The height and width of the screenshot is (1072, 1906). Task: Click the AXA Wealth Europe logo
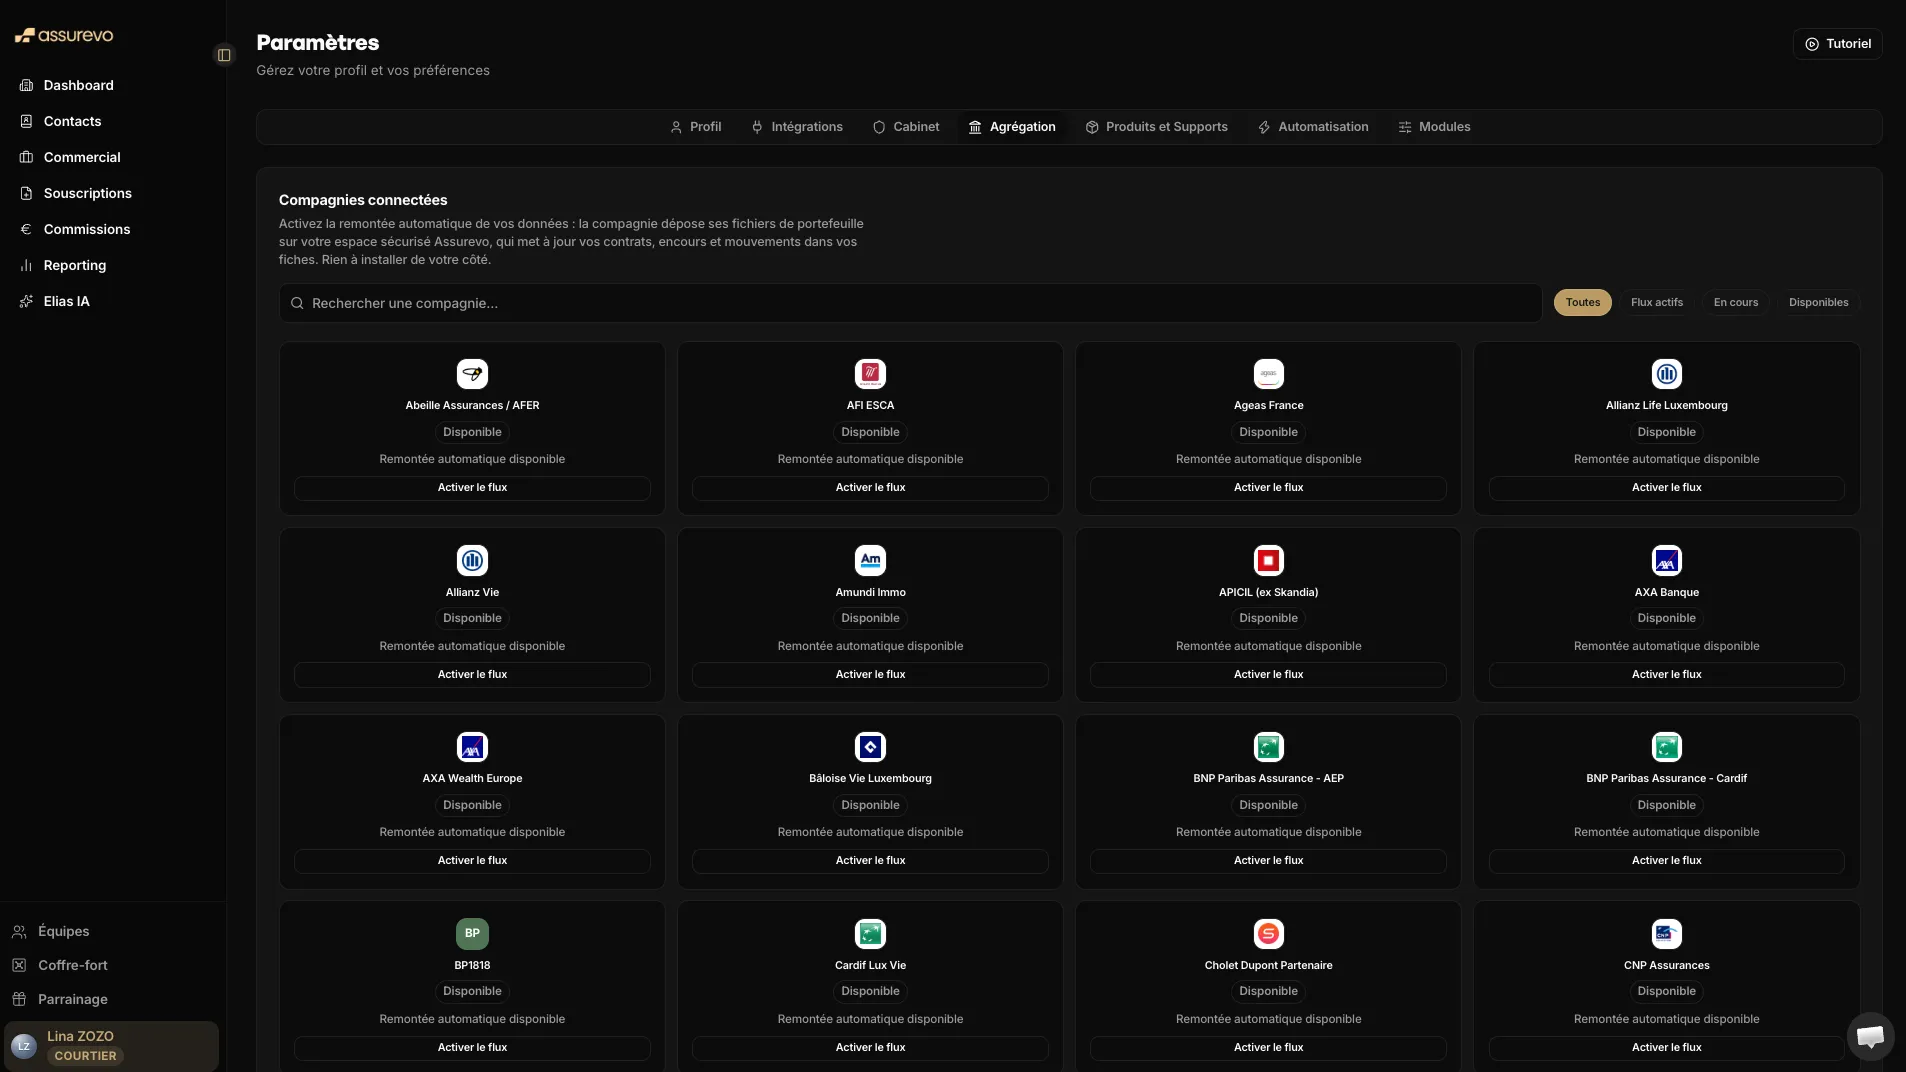(472, 747)
